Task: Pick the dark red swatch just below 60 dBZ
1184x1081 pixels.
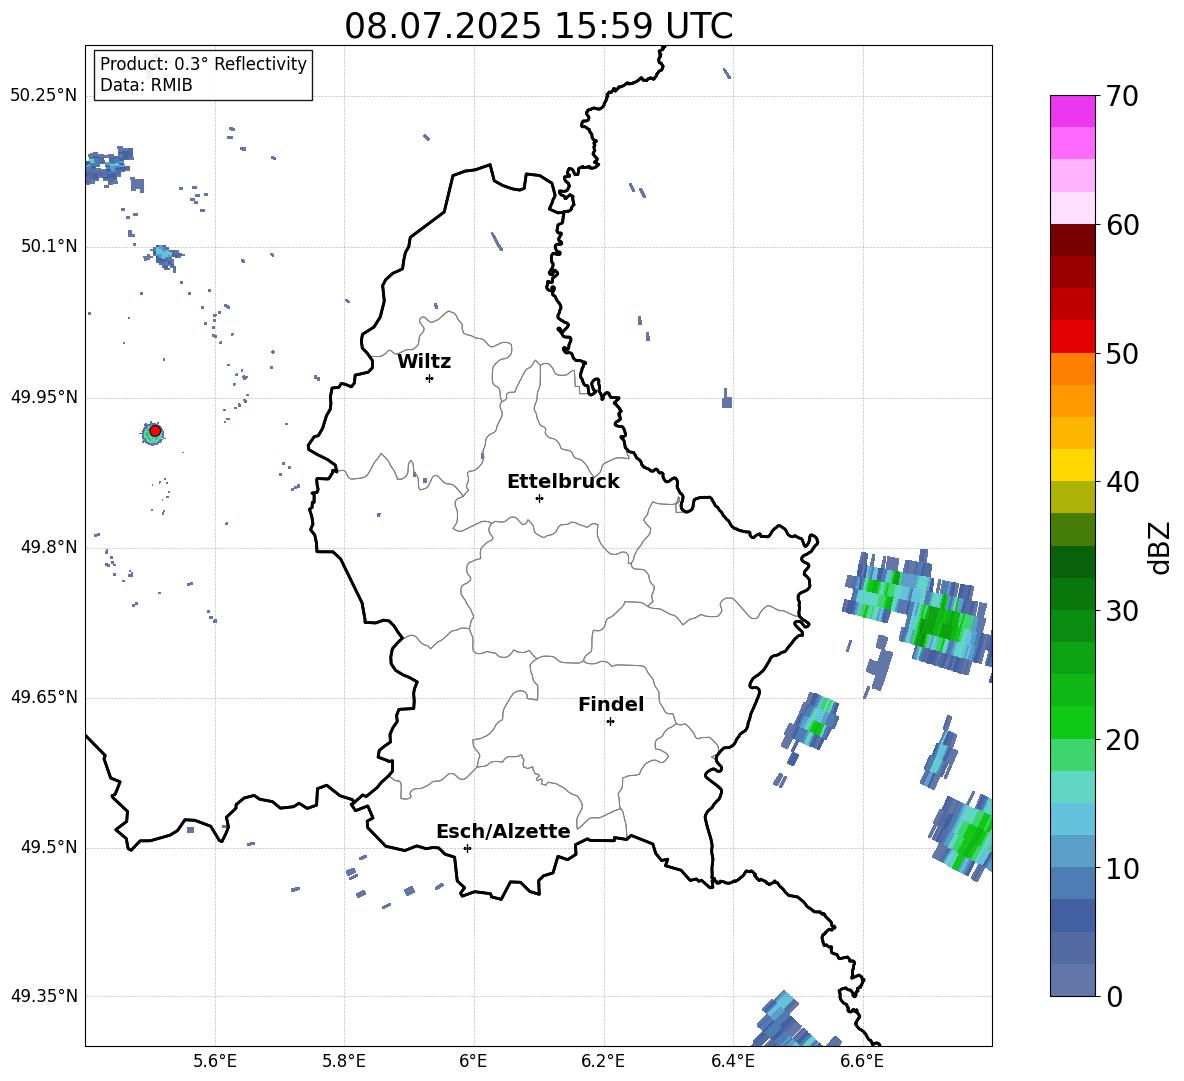Action: click(x=1072, y=240)
